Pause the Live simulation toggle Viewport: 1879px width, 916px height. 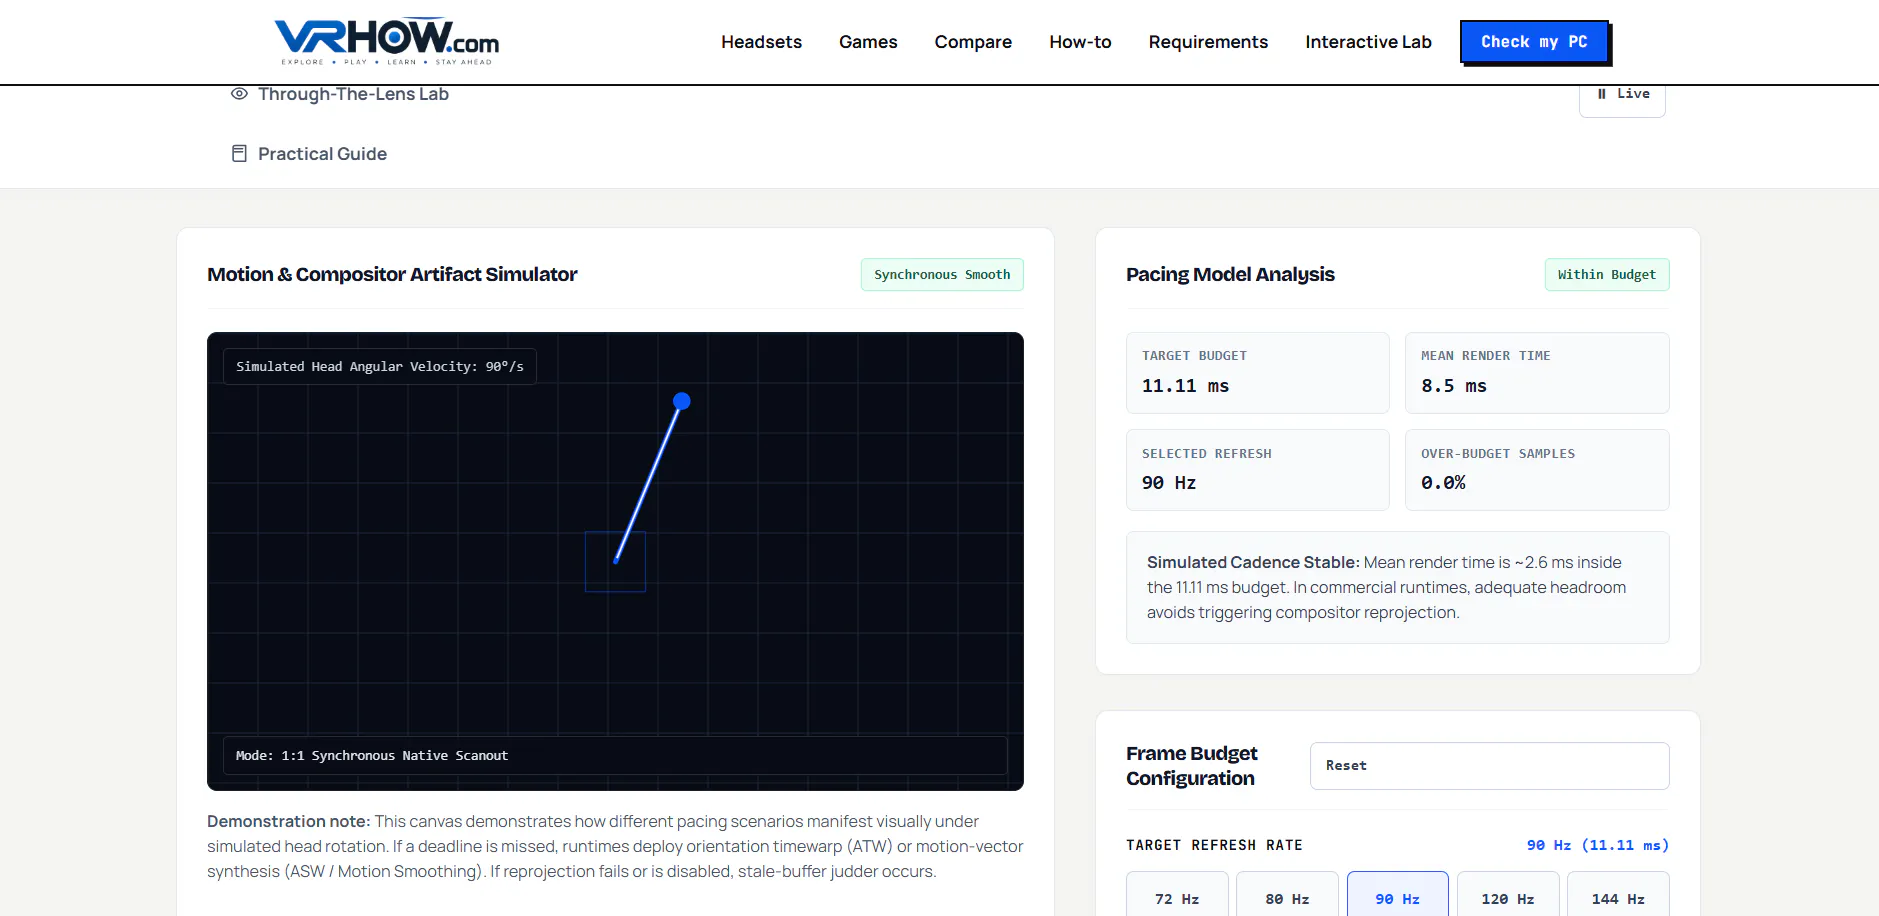[1622, 95]
